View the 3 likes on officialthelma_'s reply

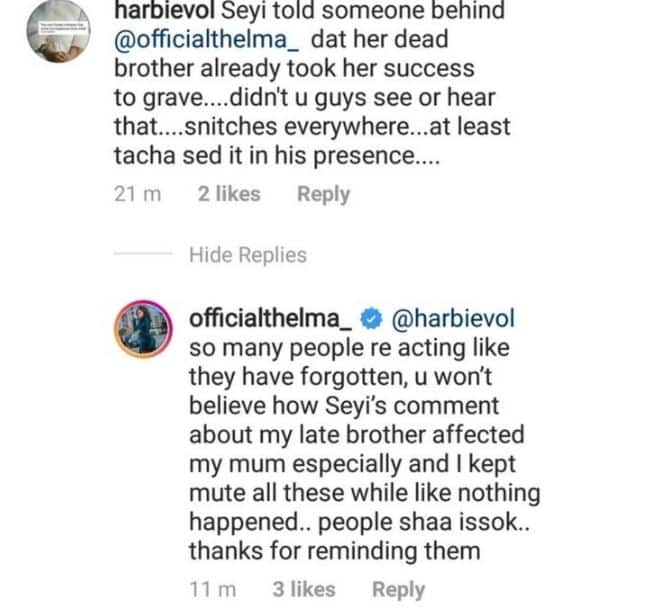[x=304, y=590]
